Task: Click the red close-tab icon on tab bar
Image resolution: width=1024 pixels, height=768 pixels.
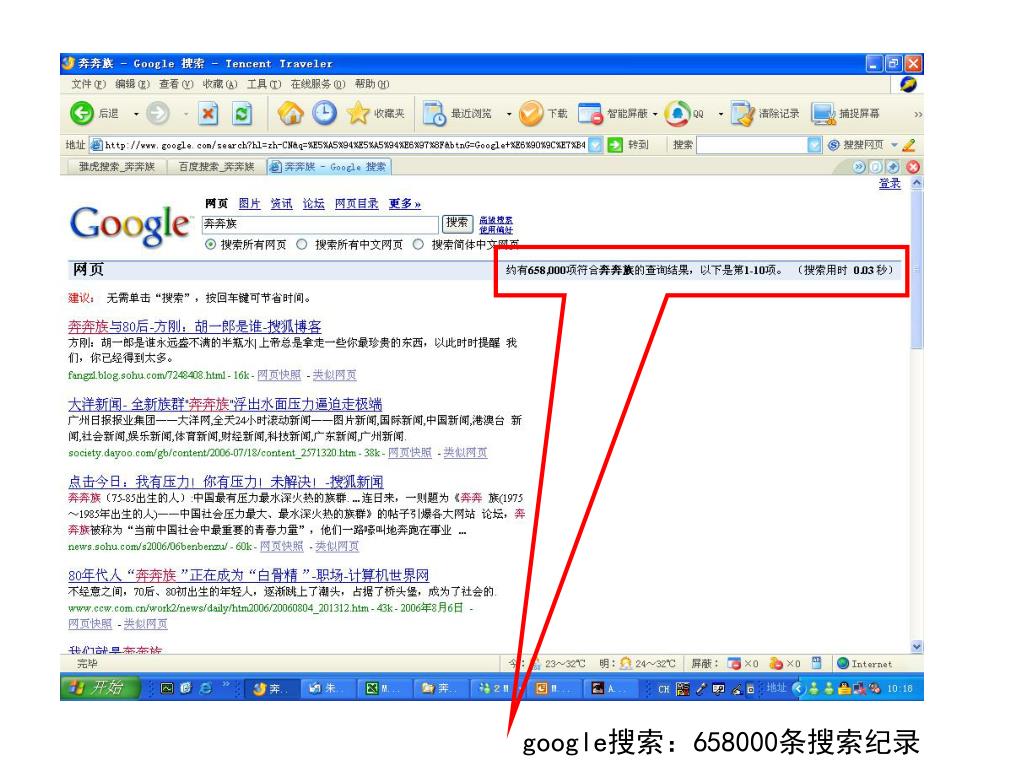Action: (x=913, y=167)
